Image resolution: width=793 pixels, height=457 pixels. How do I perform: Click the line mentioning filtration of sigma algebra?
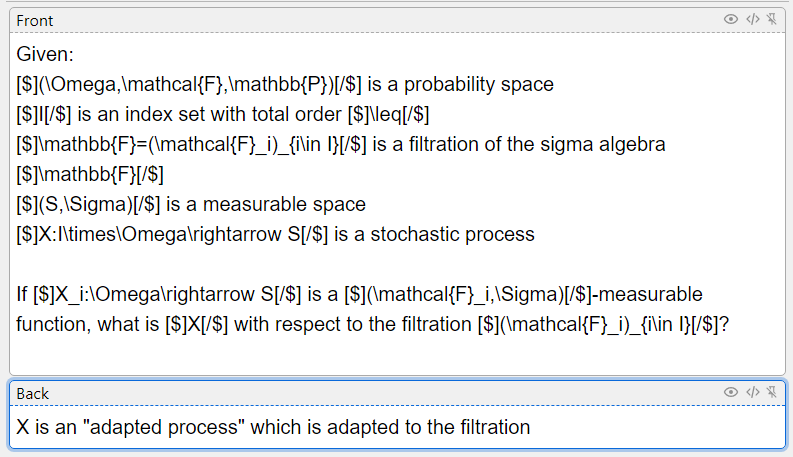(340, 145)
